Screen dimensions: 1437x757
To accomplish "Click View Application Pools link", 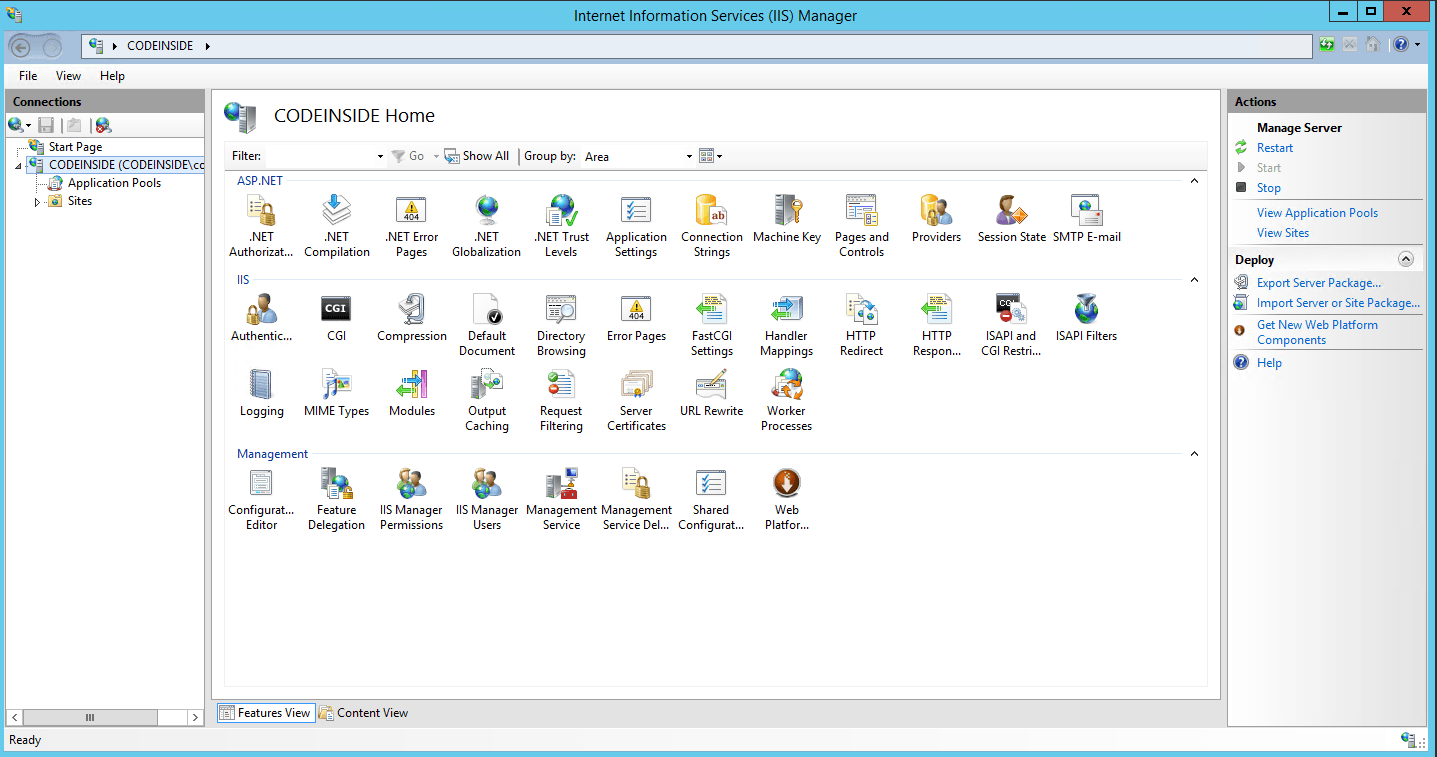I will 1317,213.
